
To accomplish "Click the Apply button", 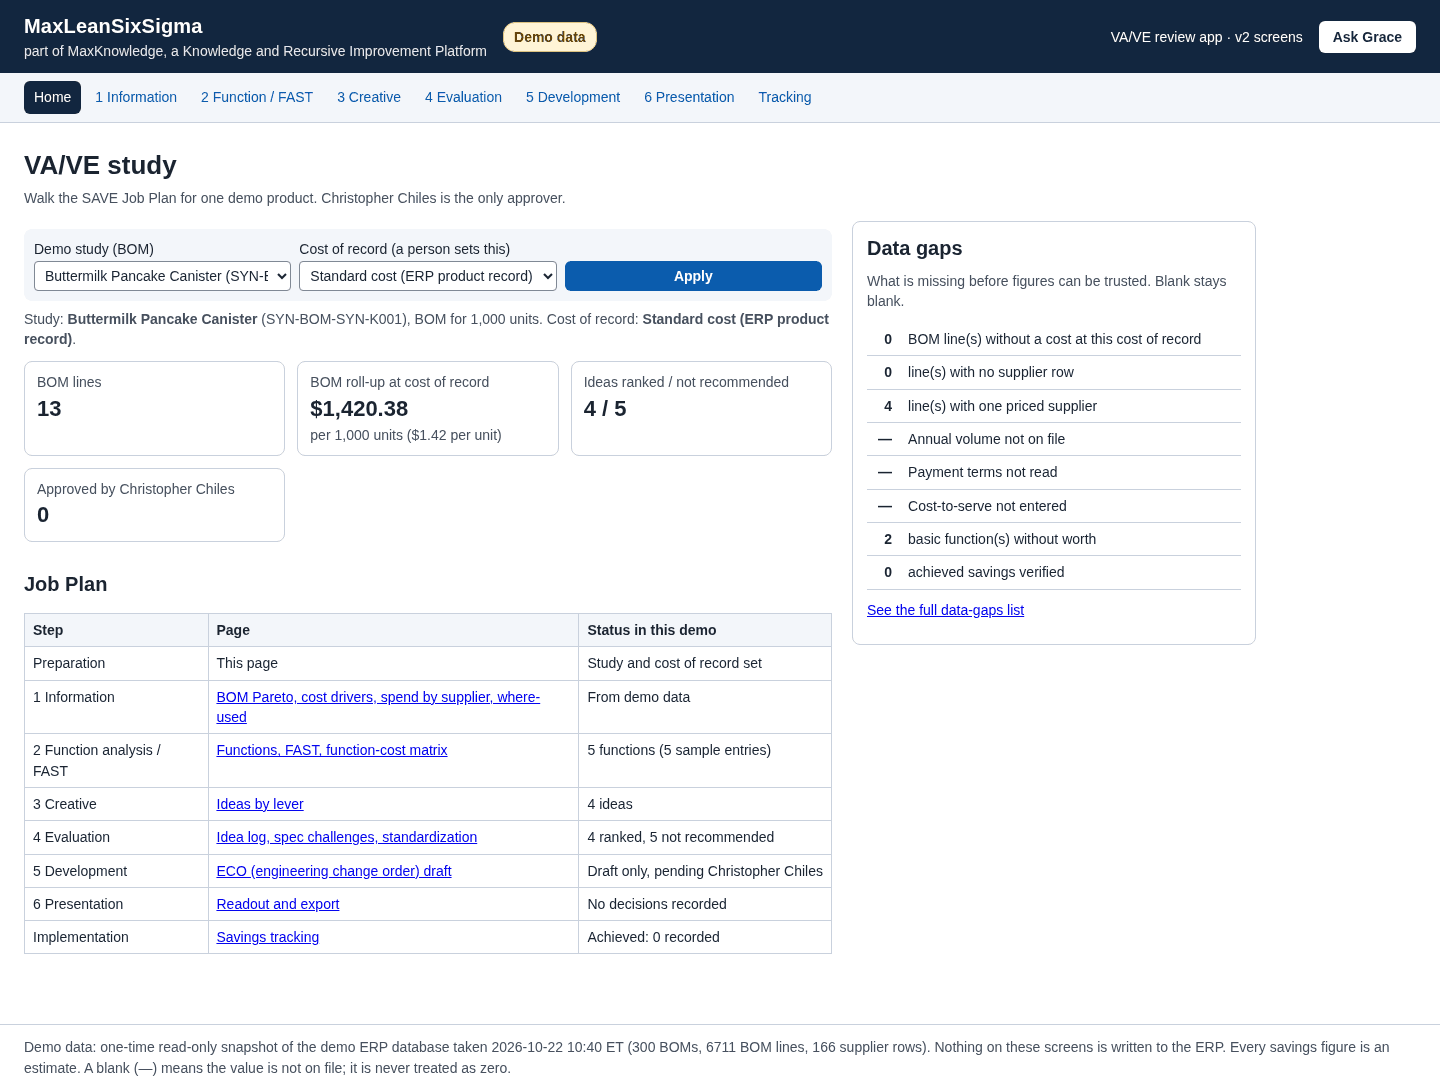I will pyautogui.click(x=693, y=276).
